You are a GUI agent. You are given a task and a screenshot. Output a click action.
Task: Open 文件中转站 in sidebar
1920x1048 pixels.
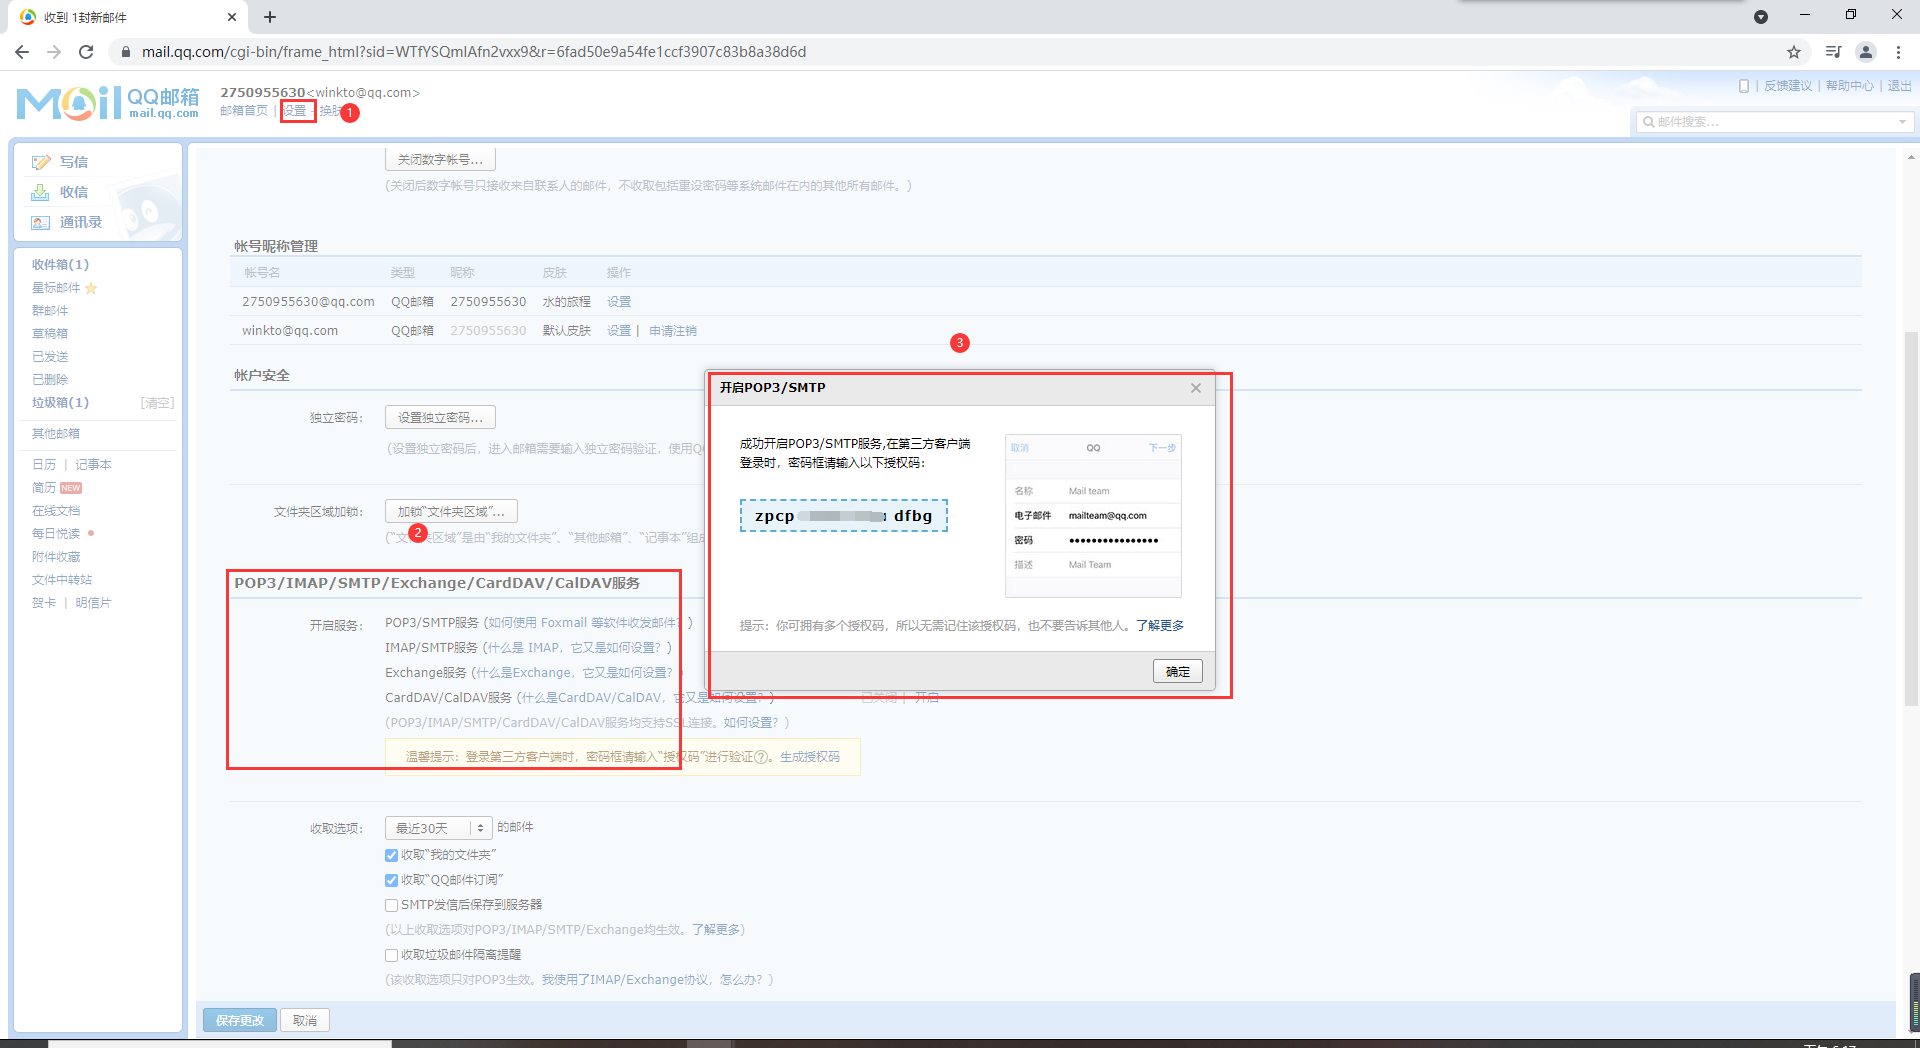coord(62,580)
